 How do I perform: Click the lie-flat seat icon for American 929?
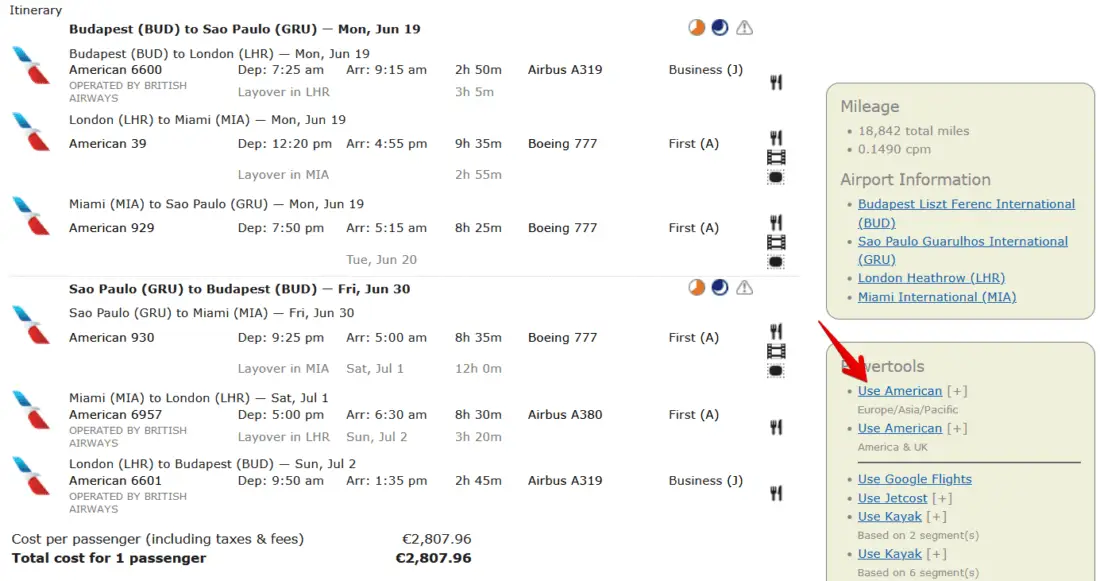(x=776, y=262)
